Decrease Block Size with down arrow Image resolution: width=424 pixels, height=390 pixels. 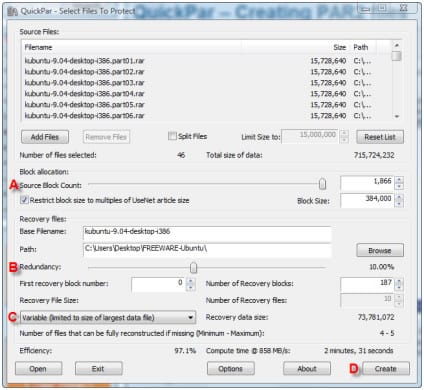tap(399, 204)
